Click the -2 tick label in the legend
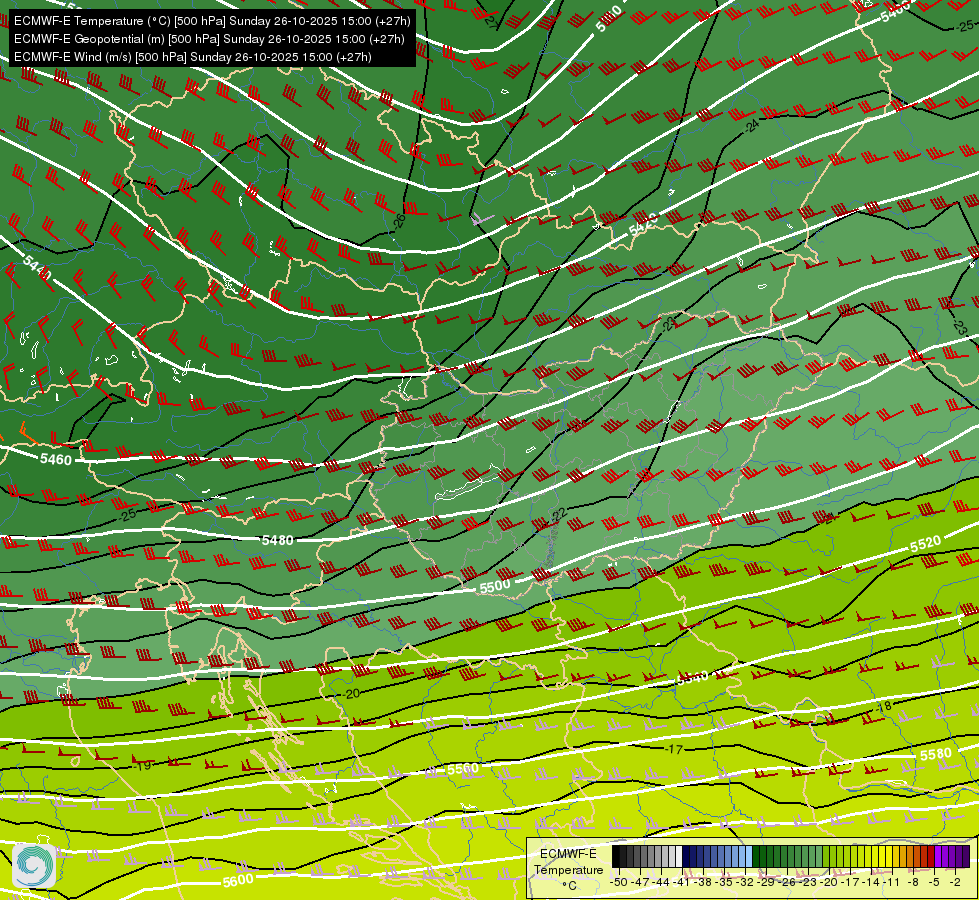Image resolution: width=979 pixels, height=900 pixels. click(x=955, y=882)
